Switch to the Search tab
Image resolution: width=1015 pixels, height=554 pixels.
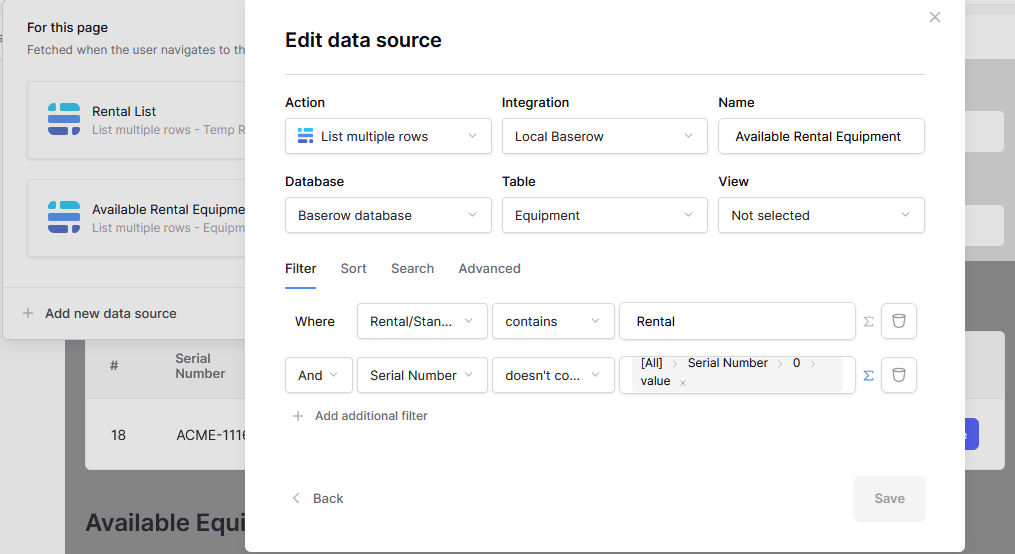[x=412, y=269]
